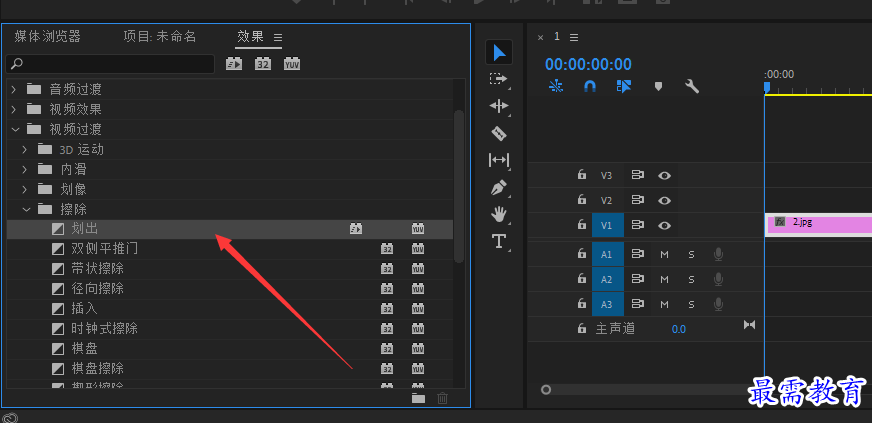Click the delete custom items trash icon
The image size is (872, 423).
(x=443, y=398)
